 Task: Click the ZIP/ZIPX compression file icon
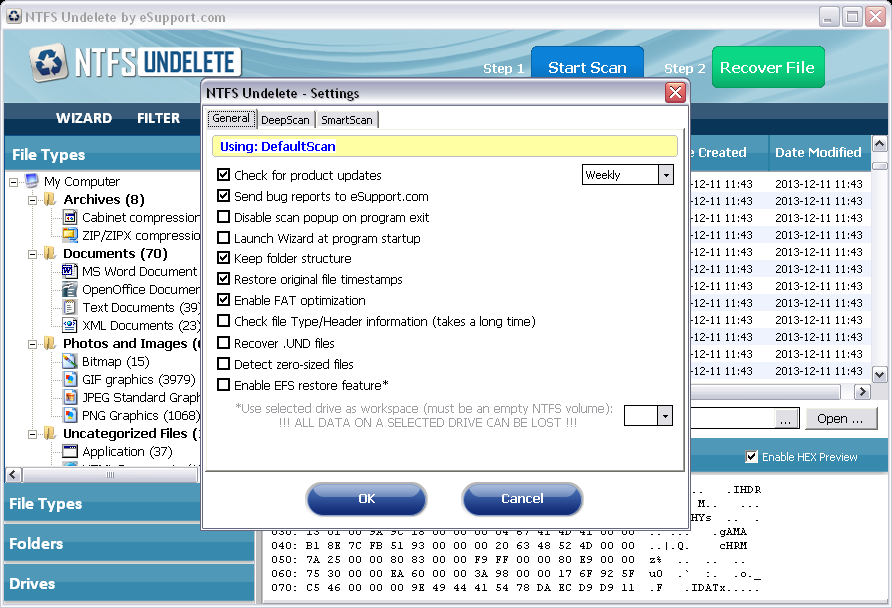tap(70, 235)
